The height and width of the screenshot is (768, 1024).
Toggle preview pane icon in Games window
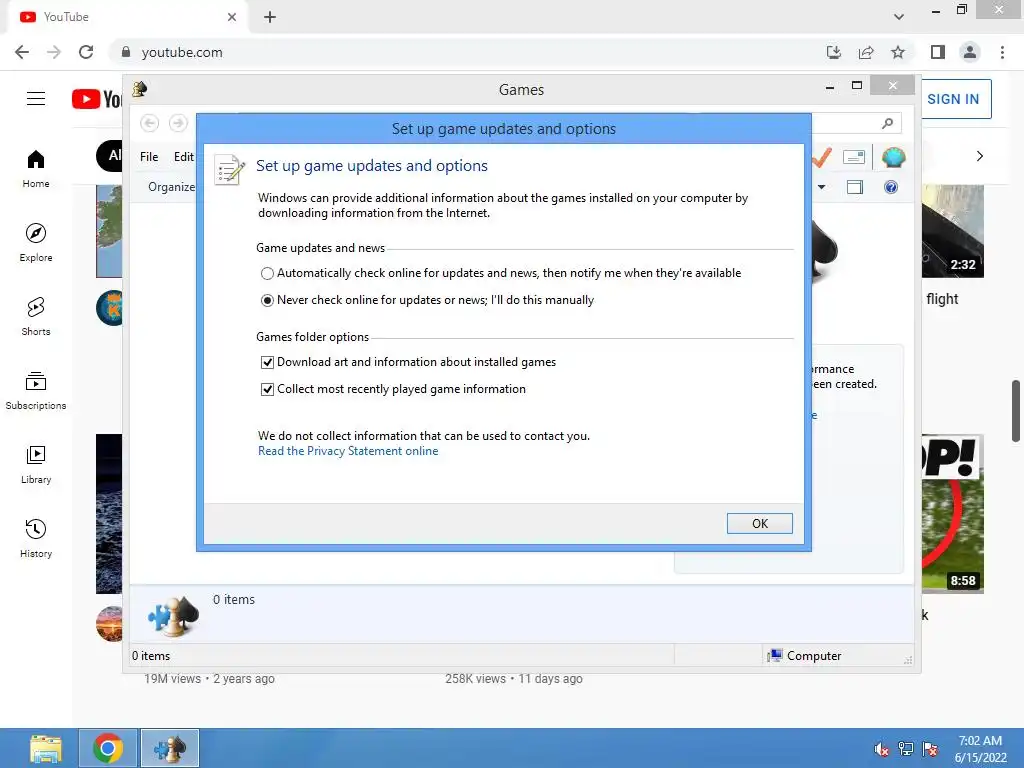pyautogui.click(x=854, y=187)
